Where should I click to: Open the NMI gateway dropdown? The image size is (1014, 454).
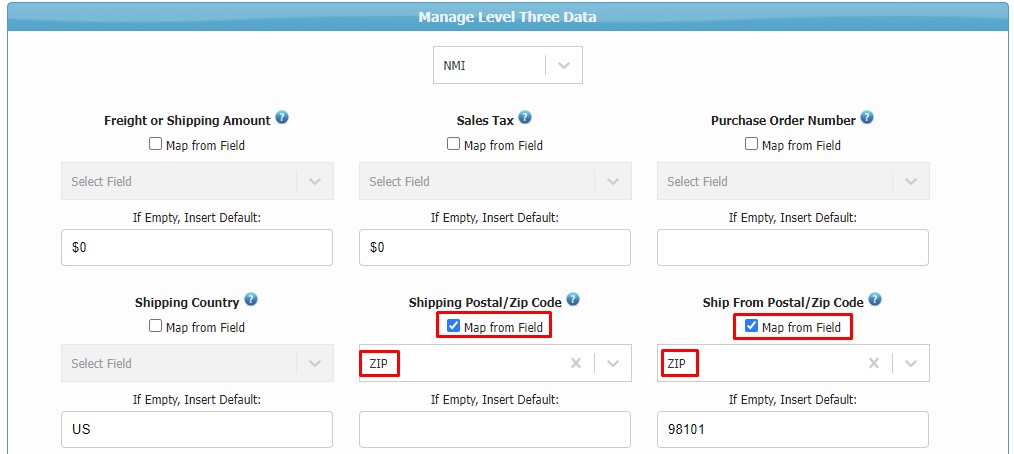(x=564, y=65)
